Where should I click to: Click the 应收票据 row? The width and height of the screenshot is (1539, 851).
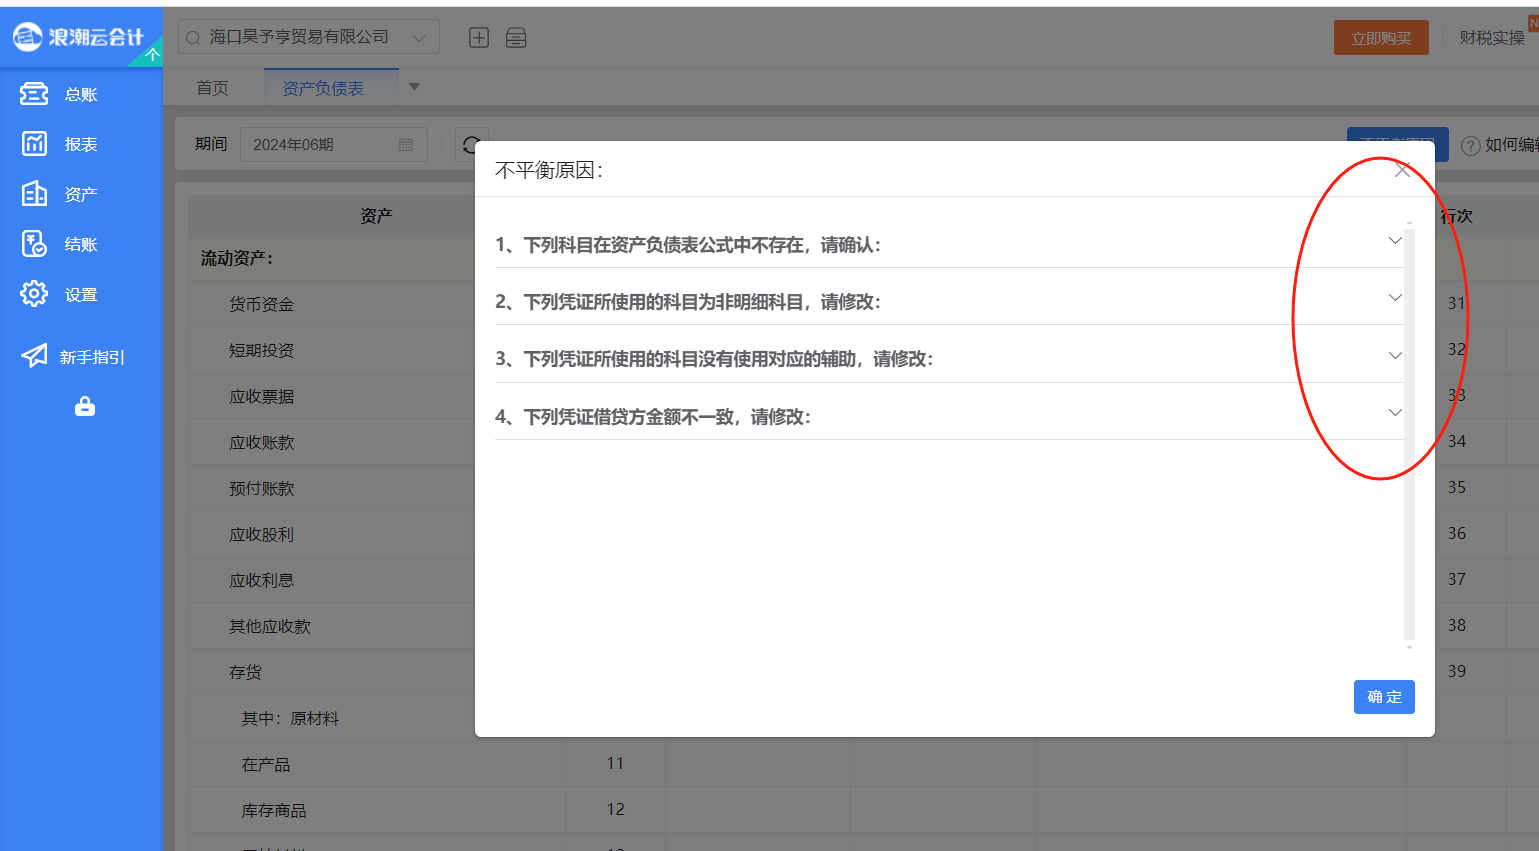(261, 396)
